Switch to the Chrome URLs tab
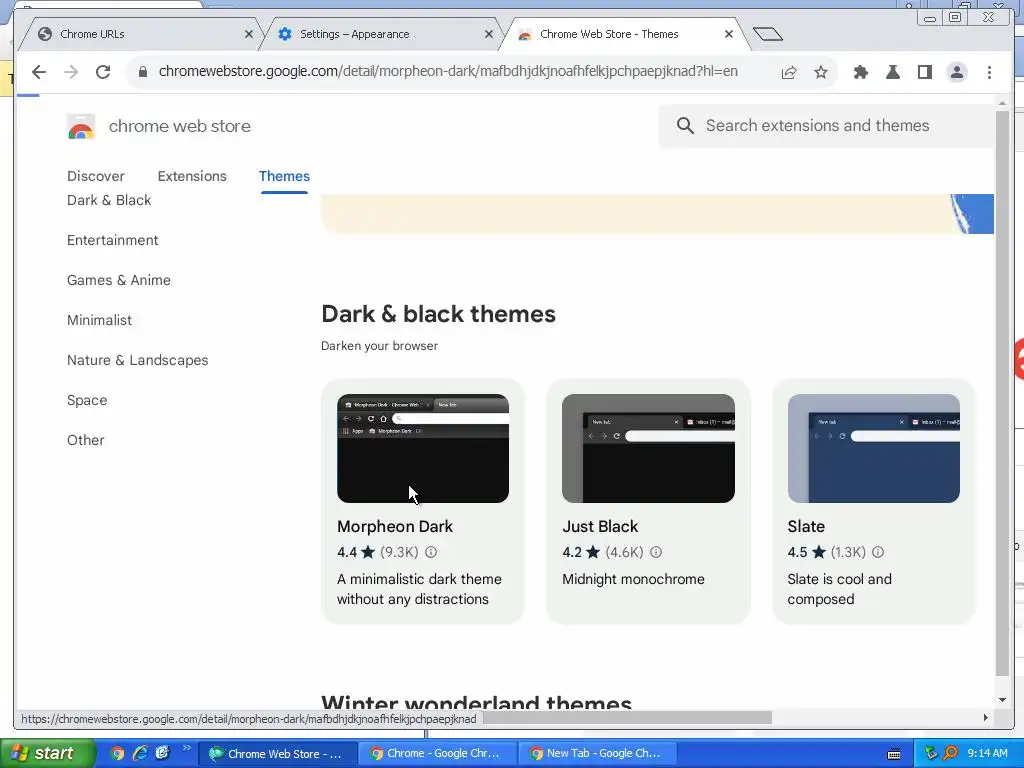This screenshot has height=768, width=1024. point(140,34)
